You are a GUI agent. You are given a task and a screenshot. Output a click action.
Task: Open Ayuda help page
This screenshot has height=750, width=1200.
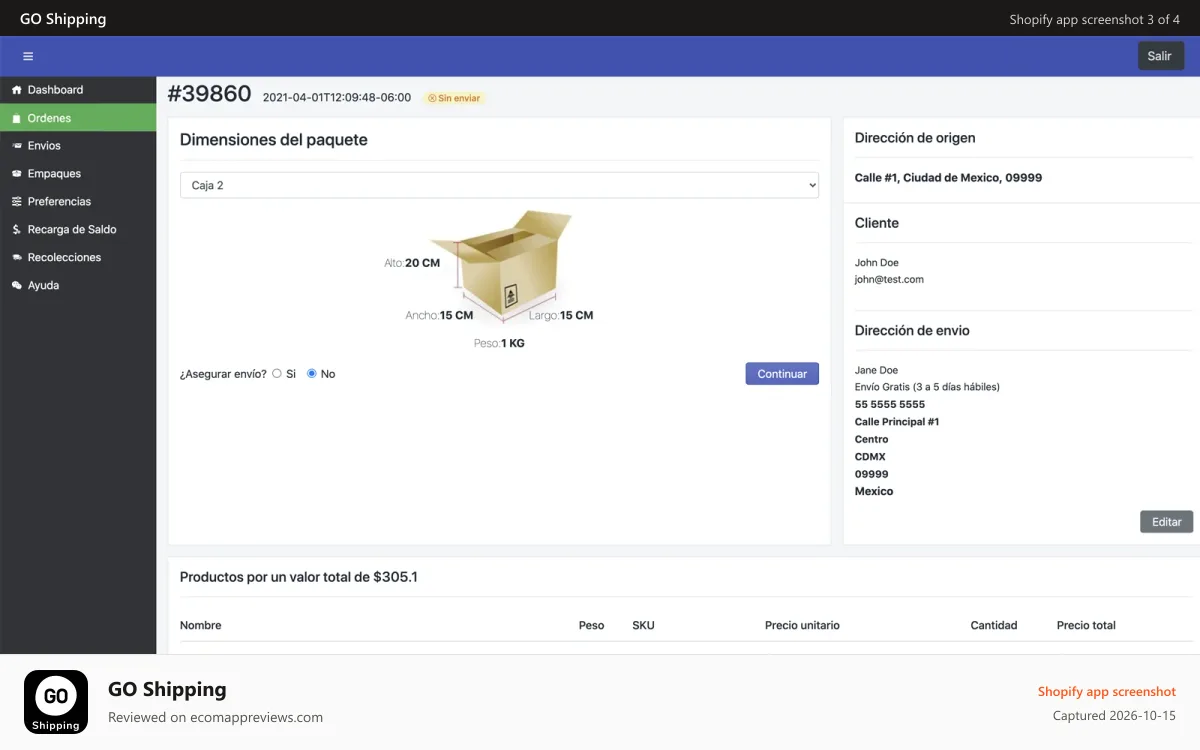(x=78, y=286)
